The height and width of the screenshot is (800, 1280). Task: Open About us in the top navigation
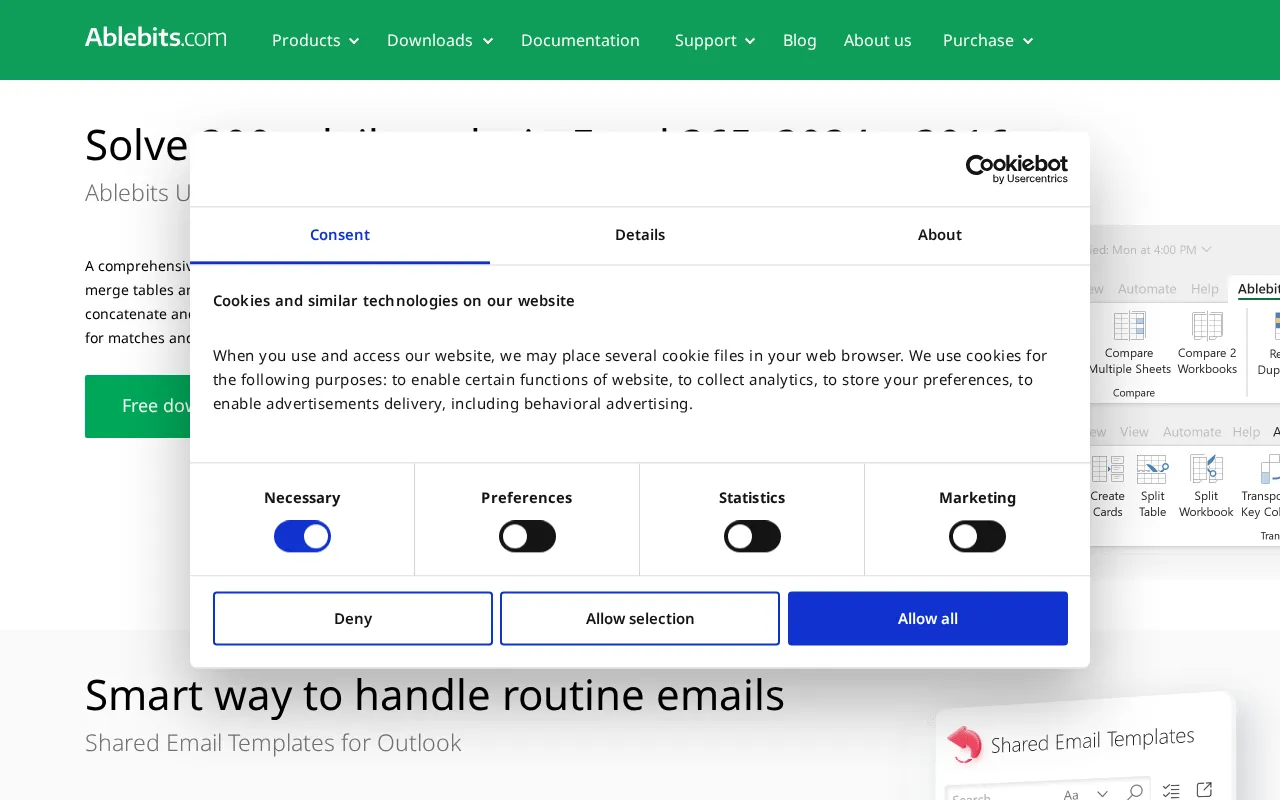878,40
